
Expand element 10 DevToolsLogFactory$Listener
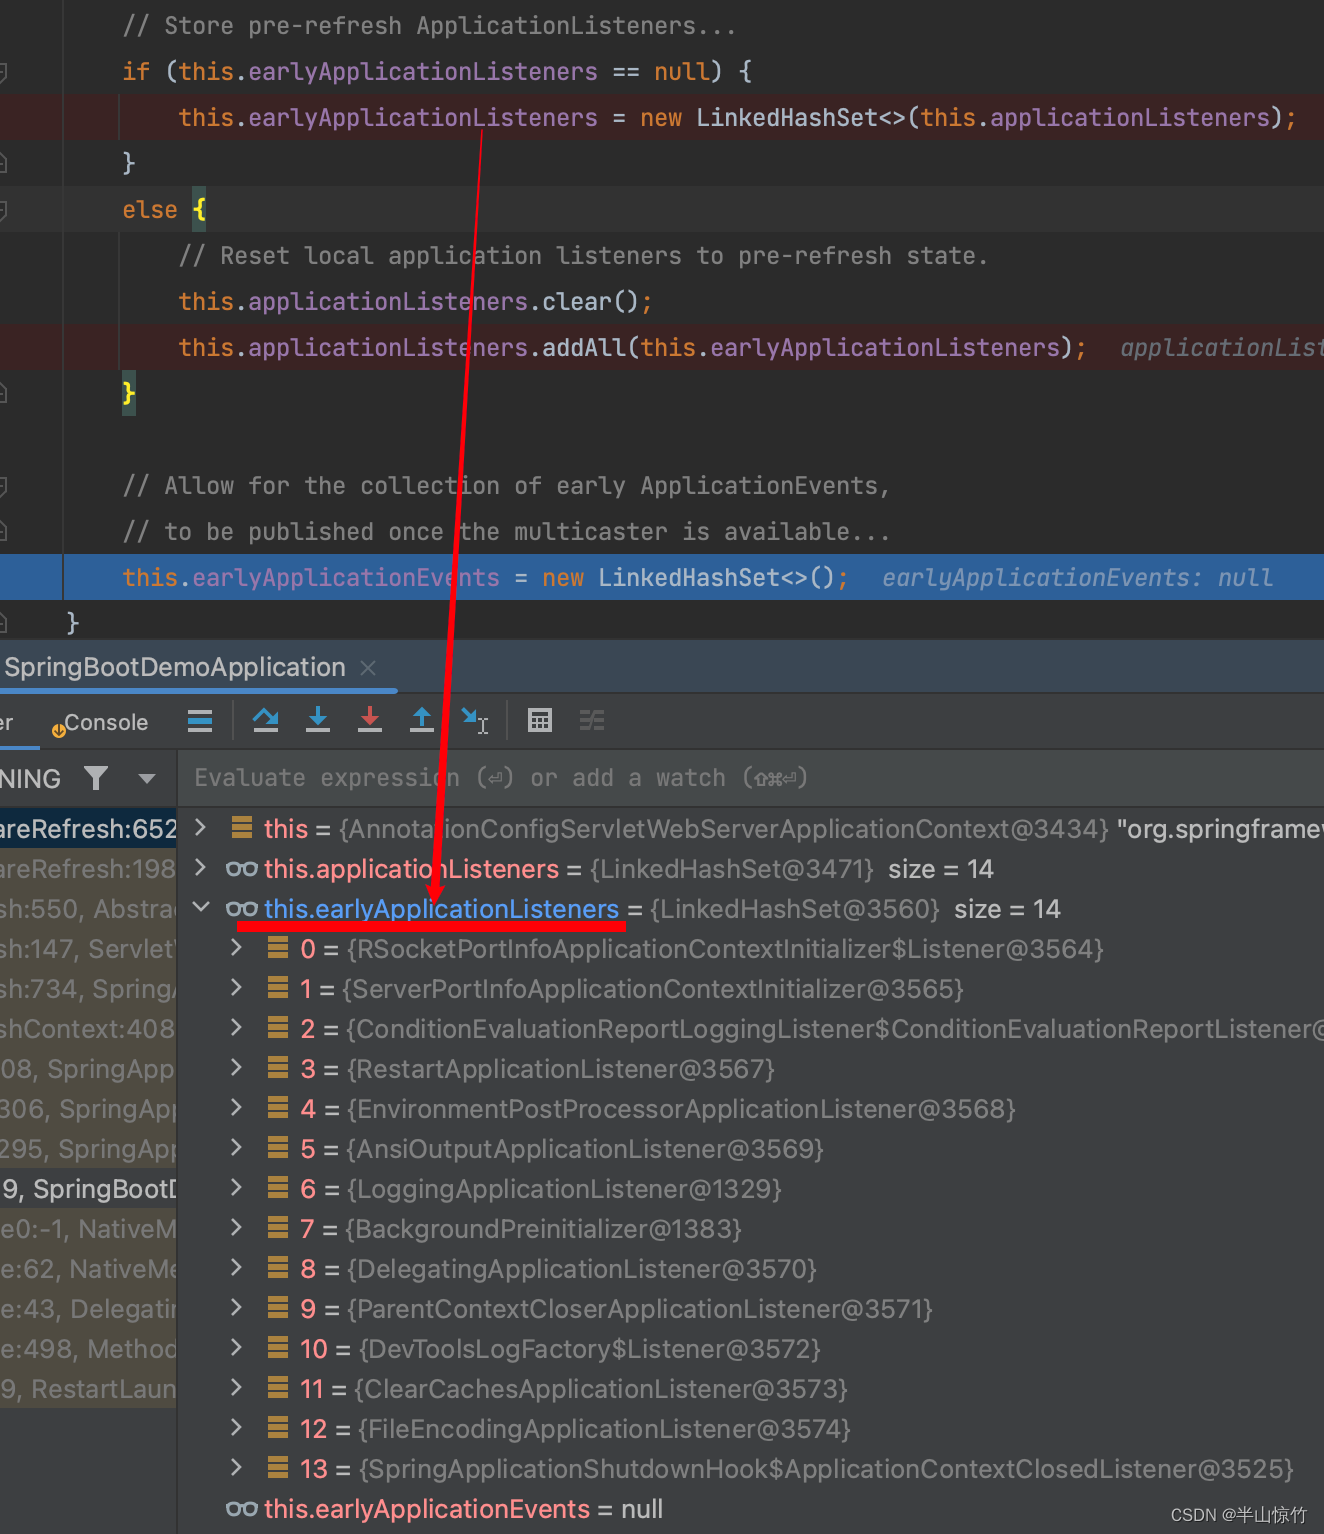[237, 1347]
